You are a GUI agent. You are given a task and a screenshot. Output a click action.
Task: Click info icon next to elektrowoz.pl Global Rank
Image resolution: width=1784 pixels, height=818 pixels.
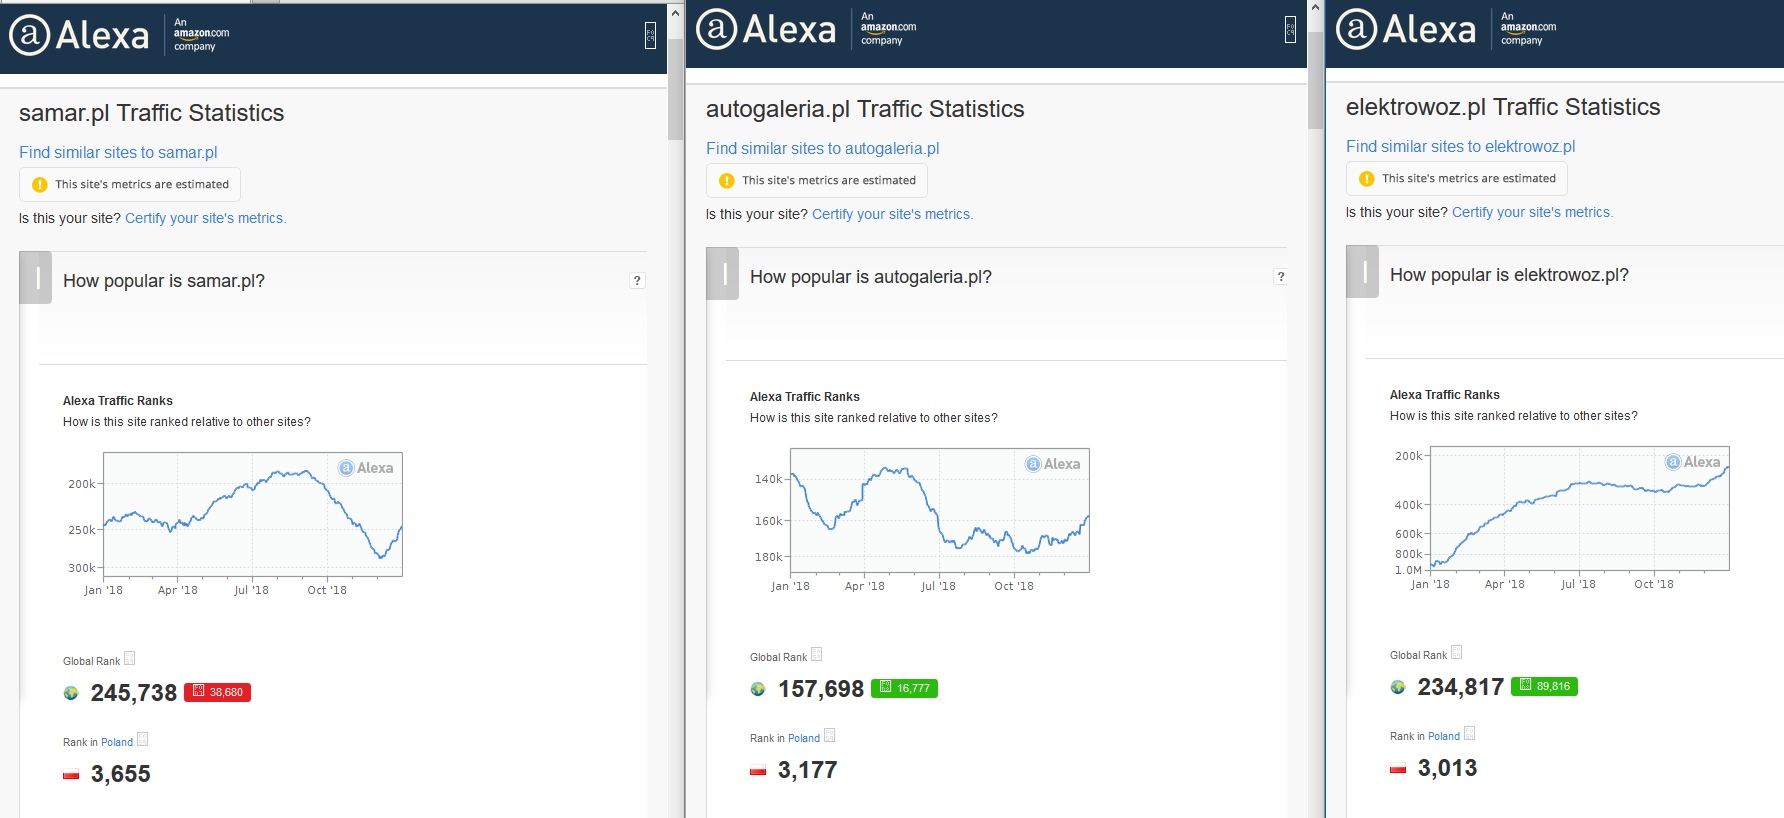1456,652
